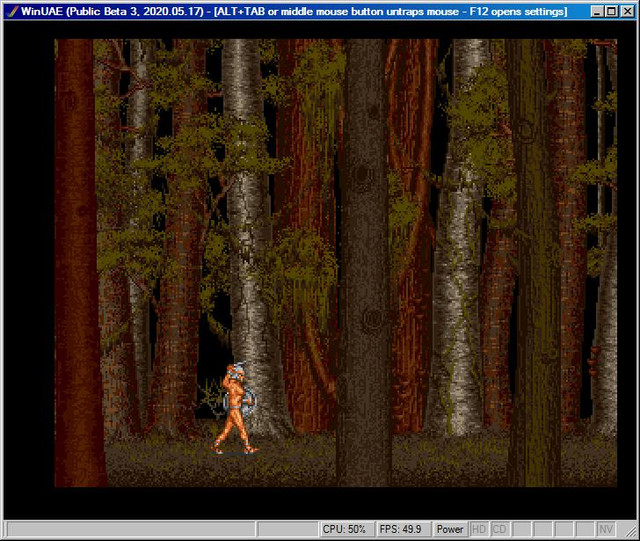Click the WinUAE title bar app icon
This screenshot has width=640, height=541.
(x=13, y=11)
